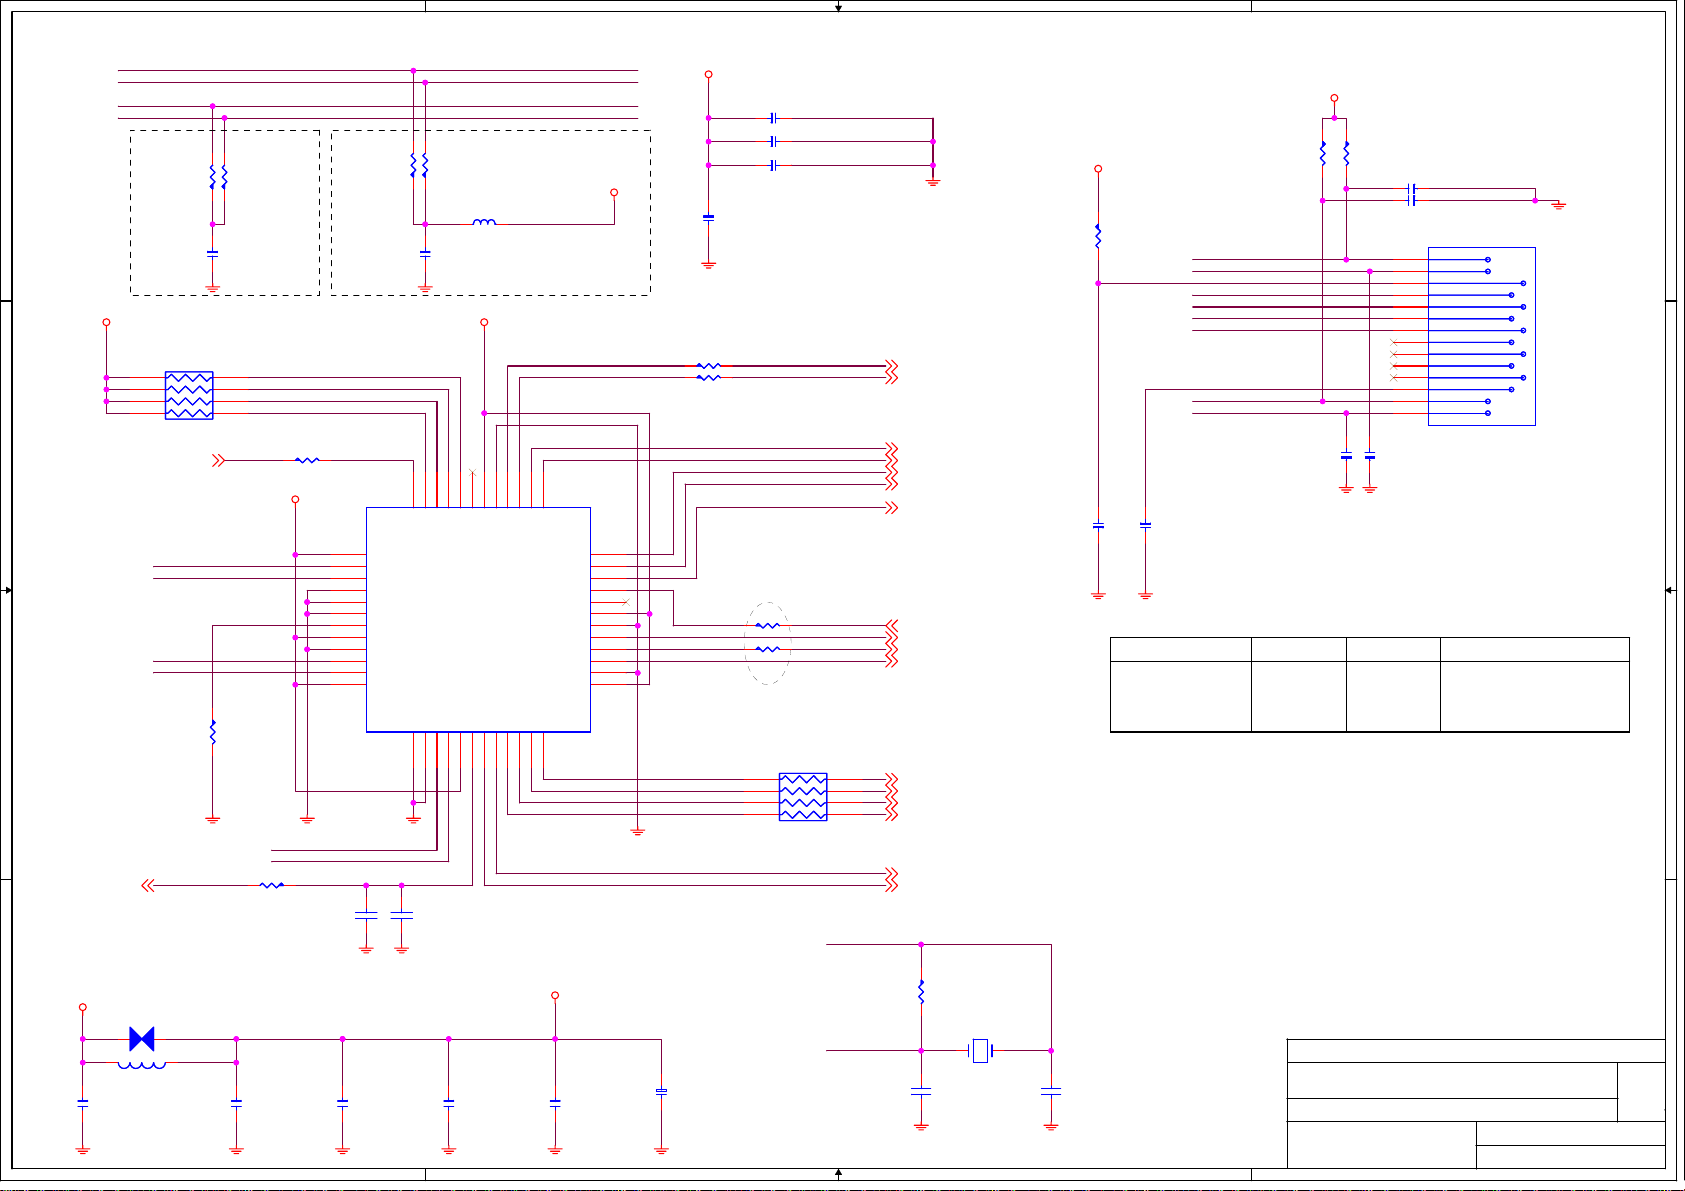The image size is (1685, 1191).
Task: Click the ground symbol right of connector's capacitor pair
Action: 1558,205
